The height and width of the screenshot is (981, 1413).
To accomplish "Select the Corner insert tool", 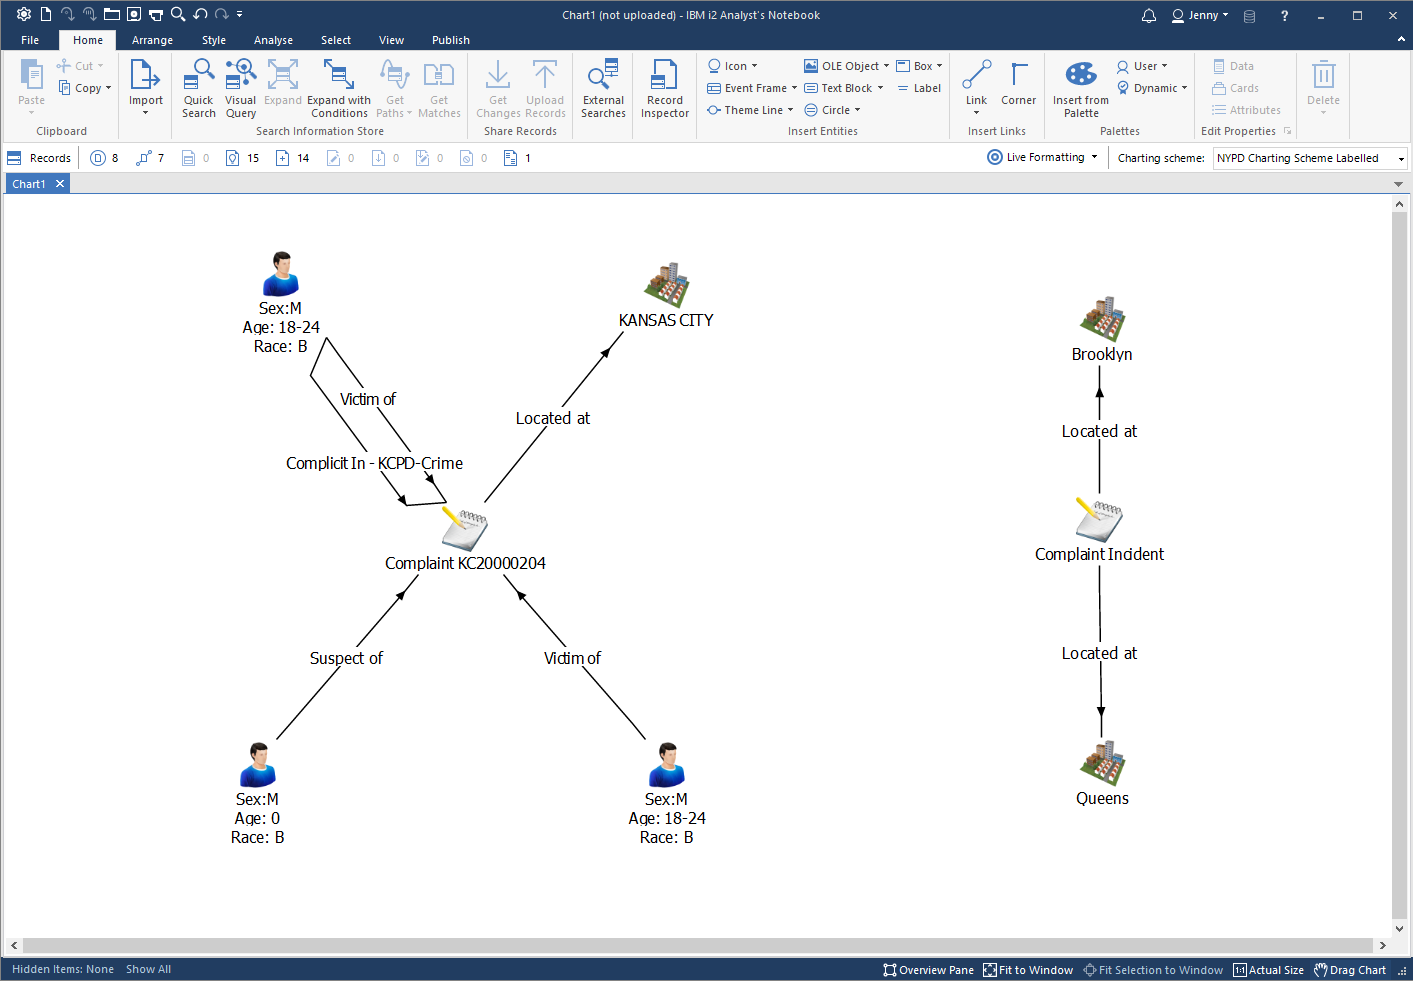I will (1018, 85).
